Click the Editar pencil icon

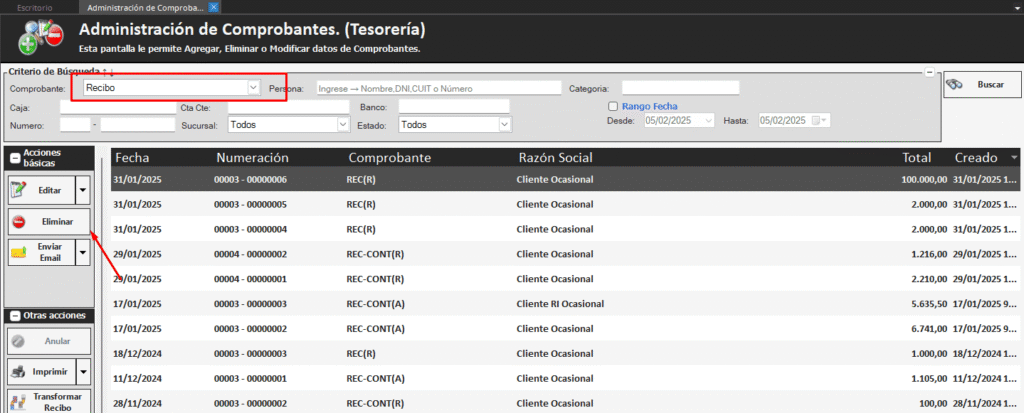tap(19, 189)
